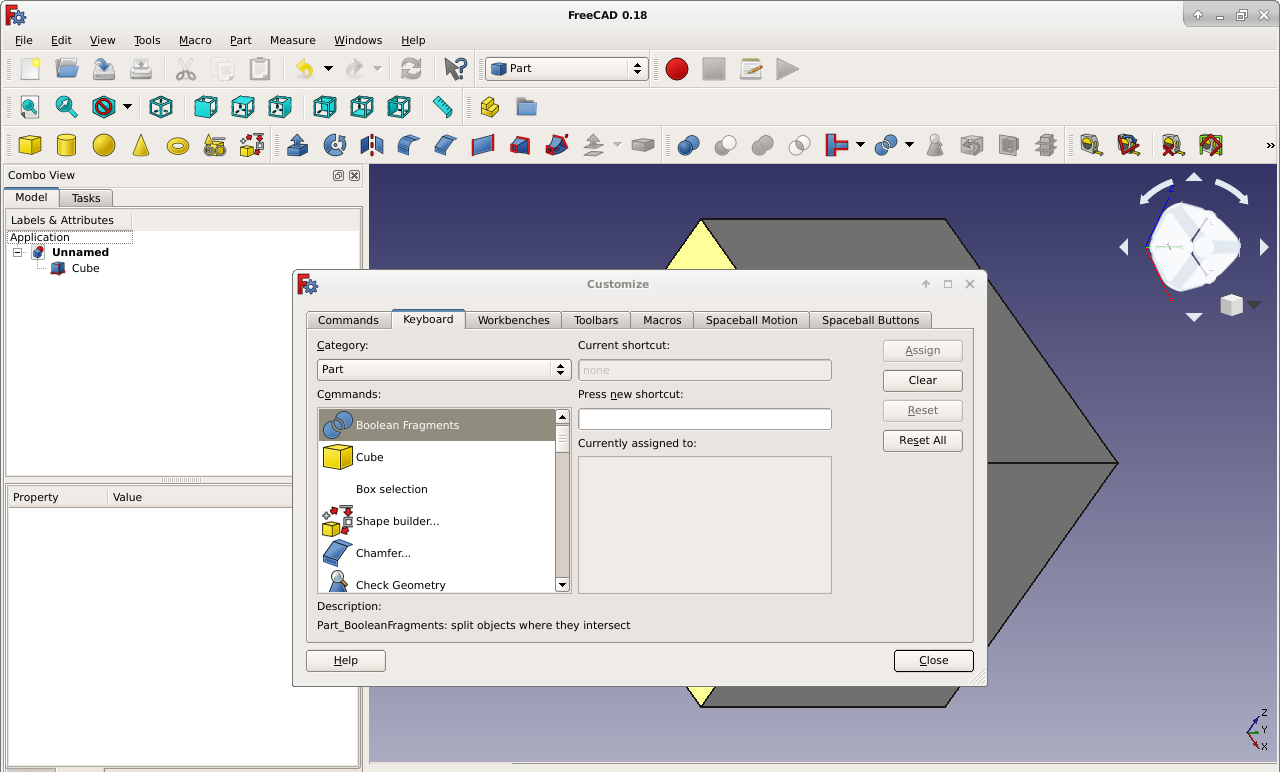
Task: Create a new document icon
Action: tap(30, 69)
